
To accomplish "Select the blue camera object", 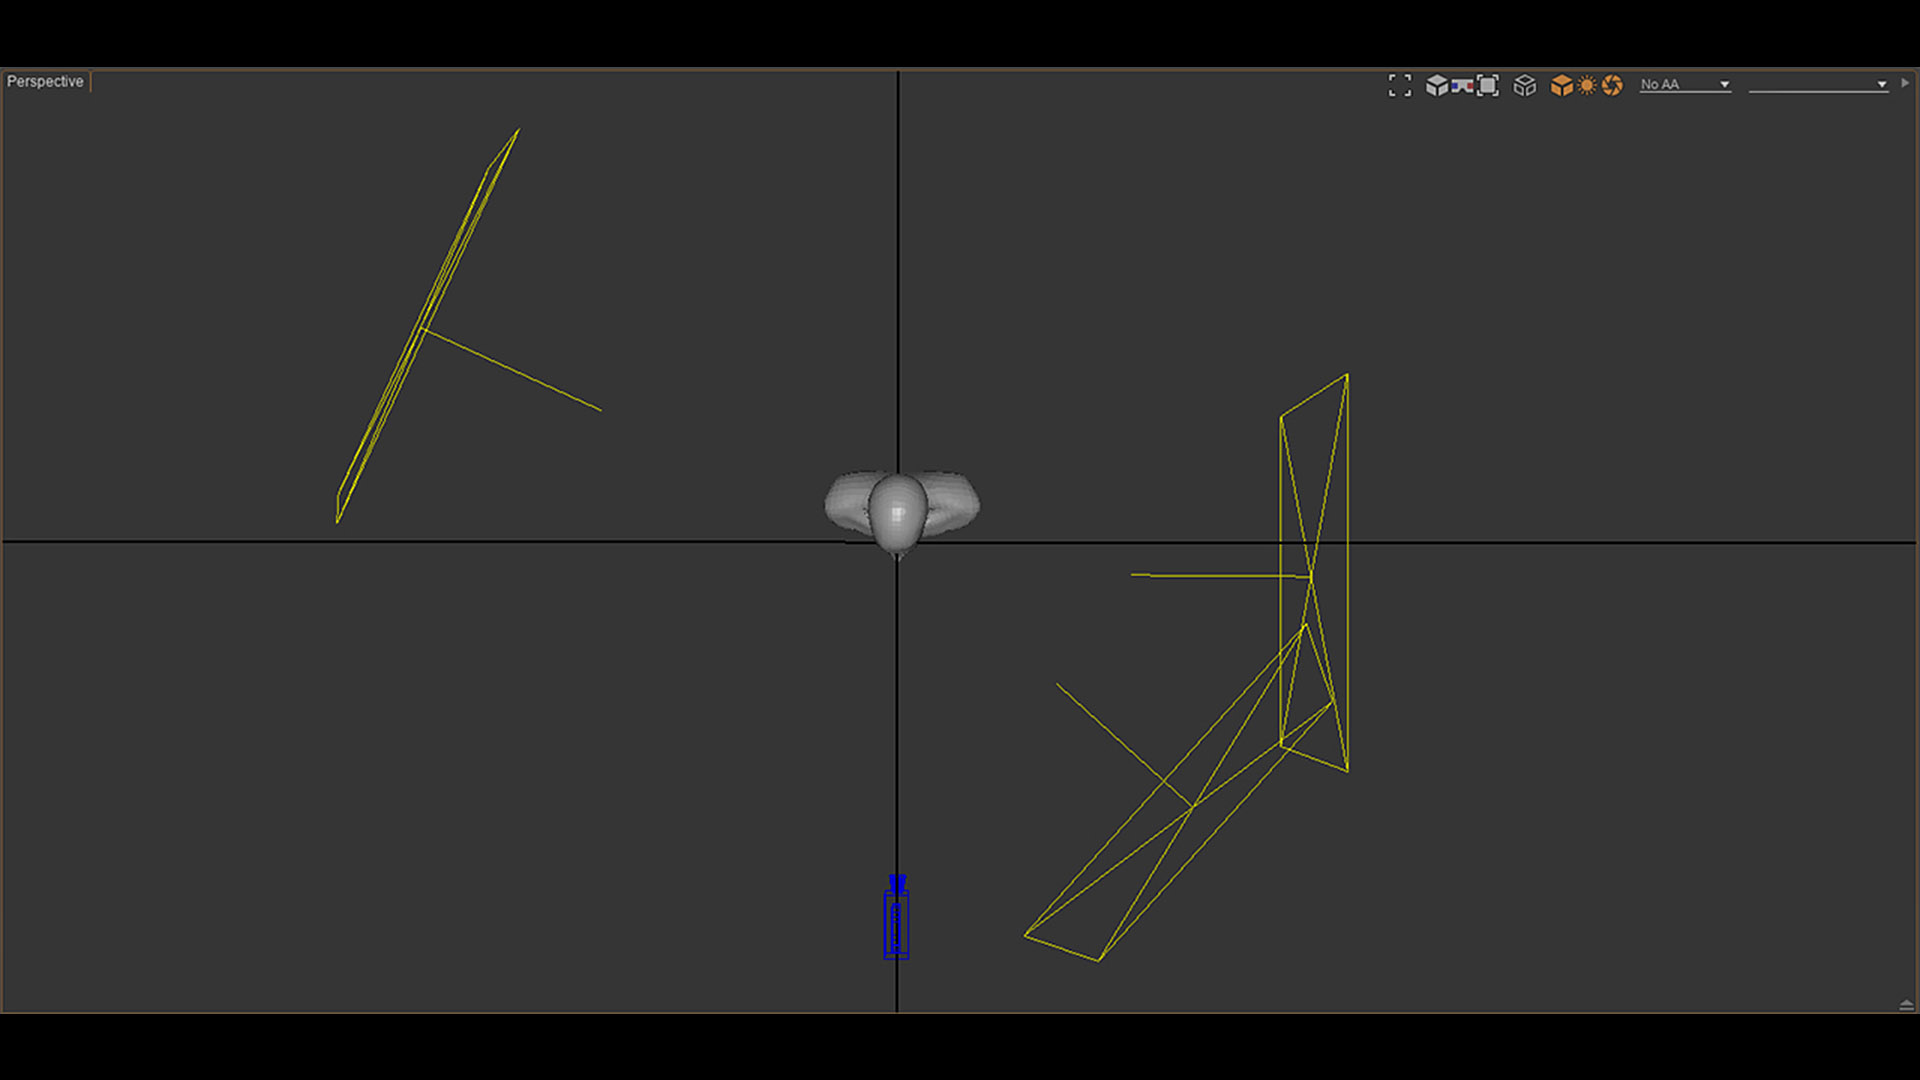I will (896, 917).
